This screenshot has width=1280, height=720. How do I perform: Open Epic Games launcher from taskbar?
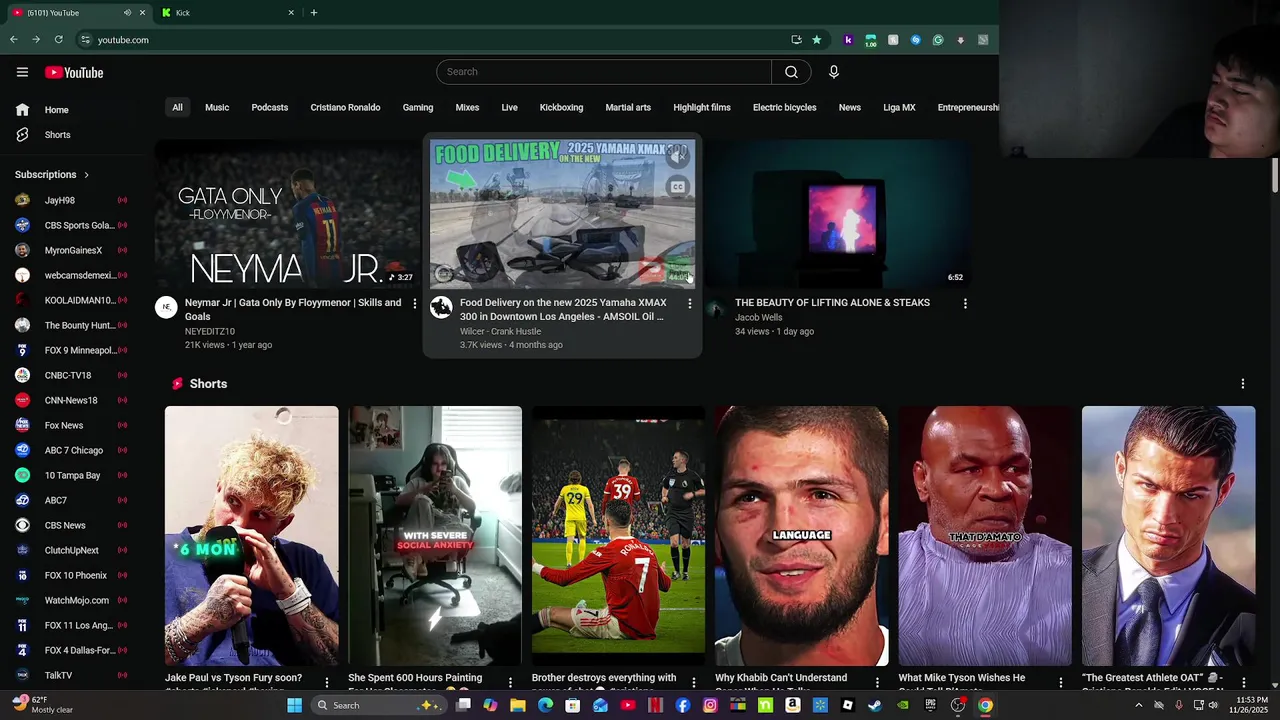click(x=930, y=705)
